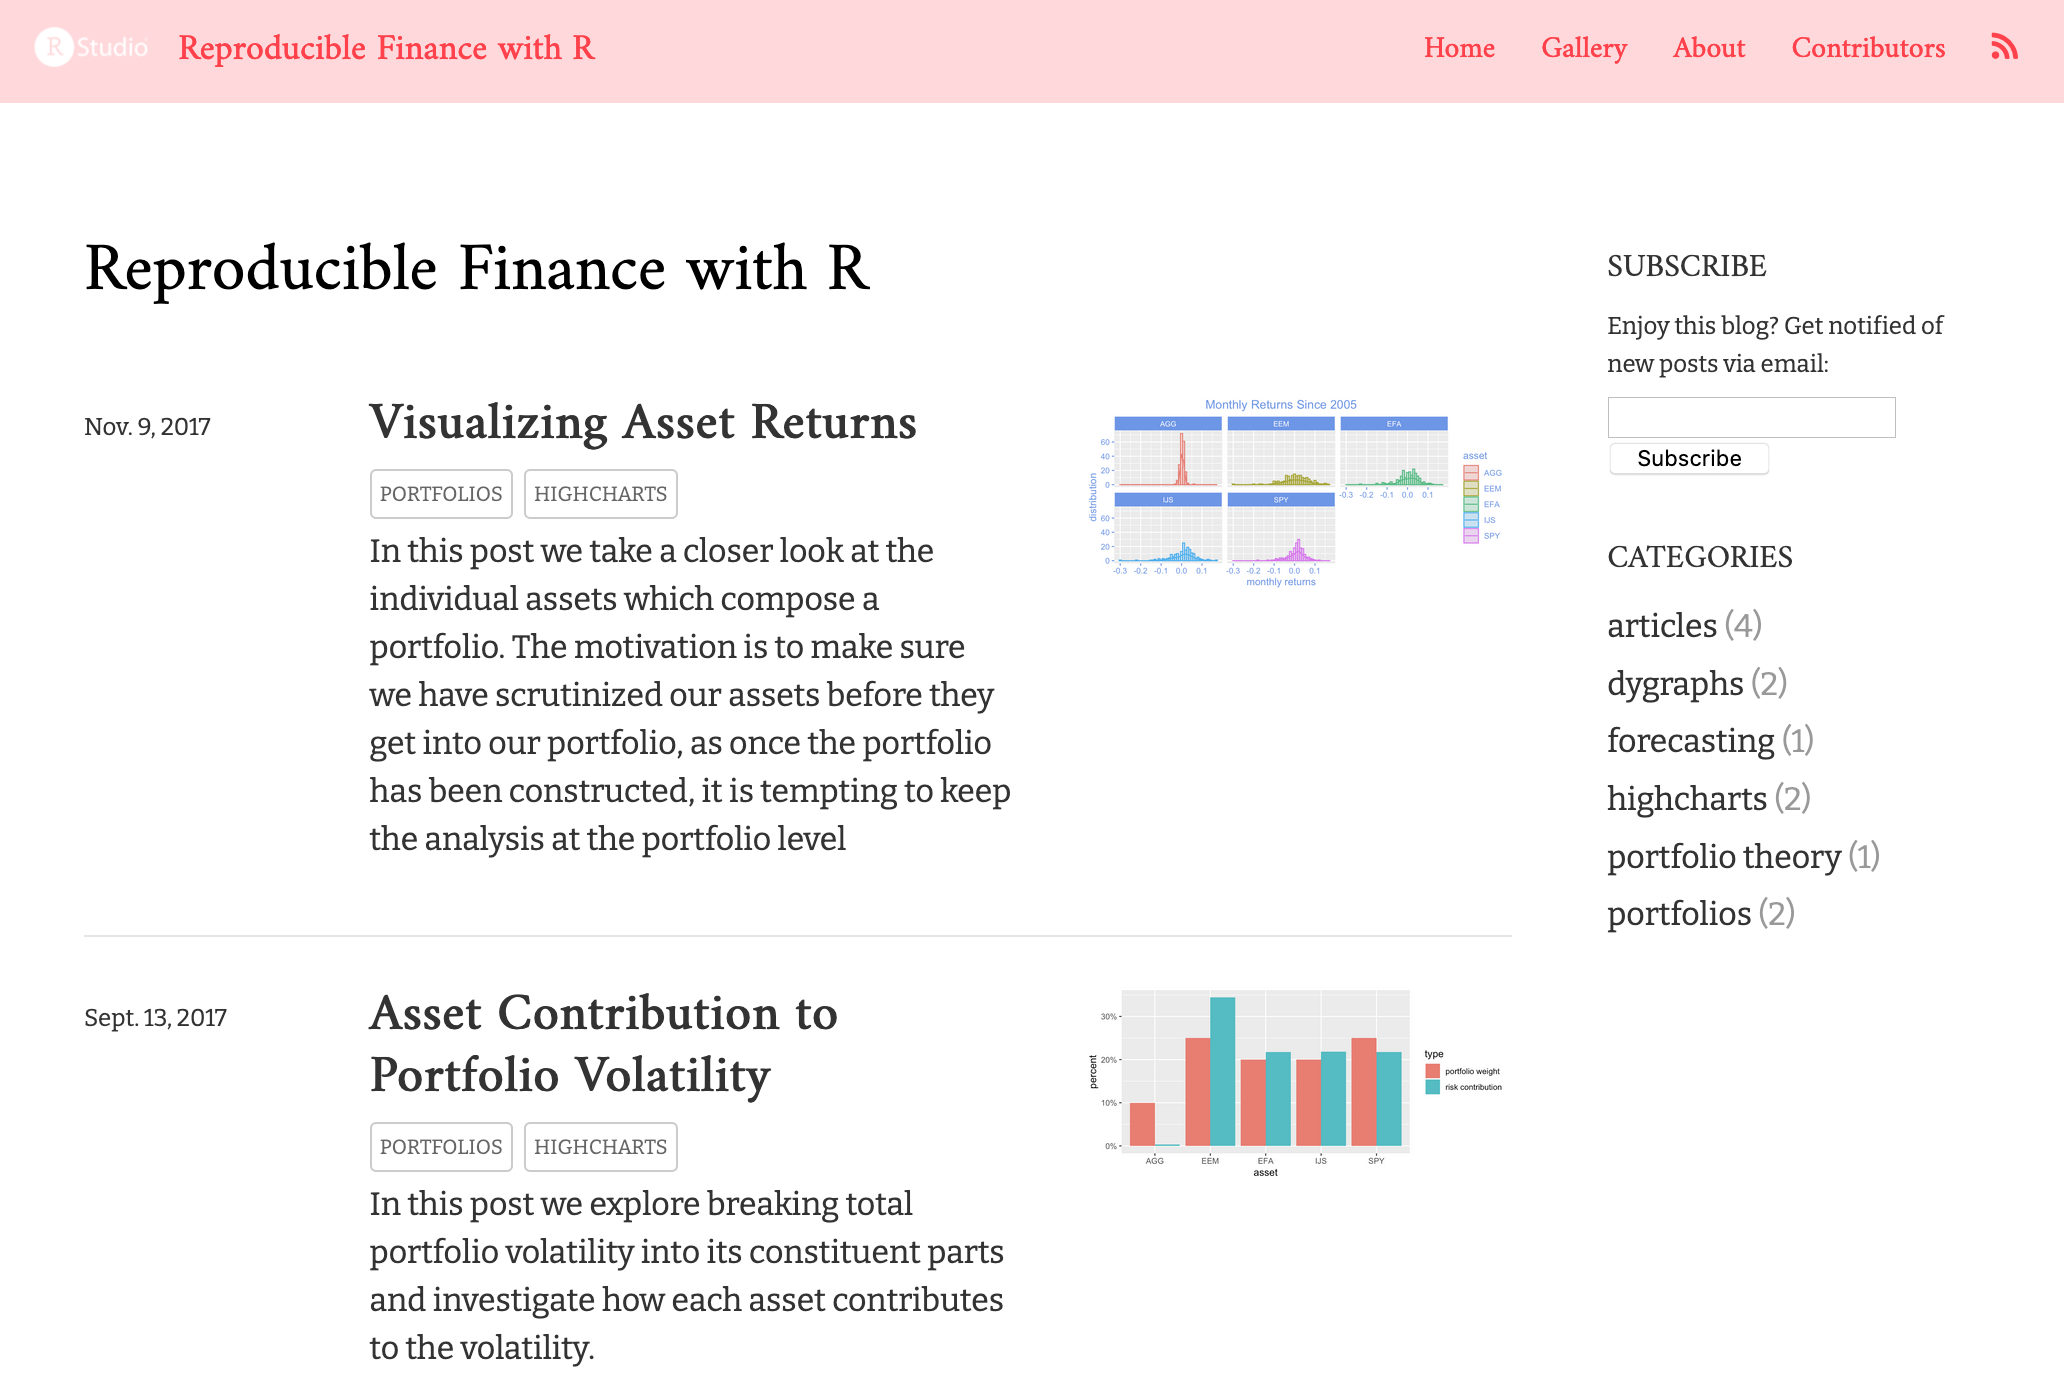The height and width of the screenshot is (1382, 2064).
Task: Go to the Gallery page
Action: point(1584,48)
